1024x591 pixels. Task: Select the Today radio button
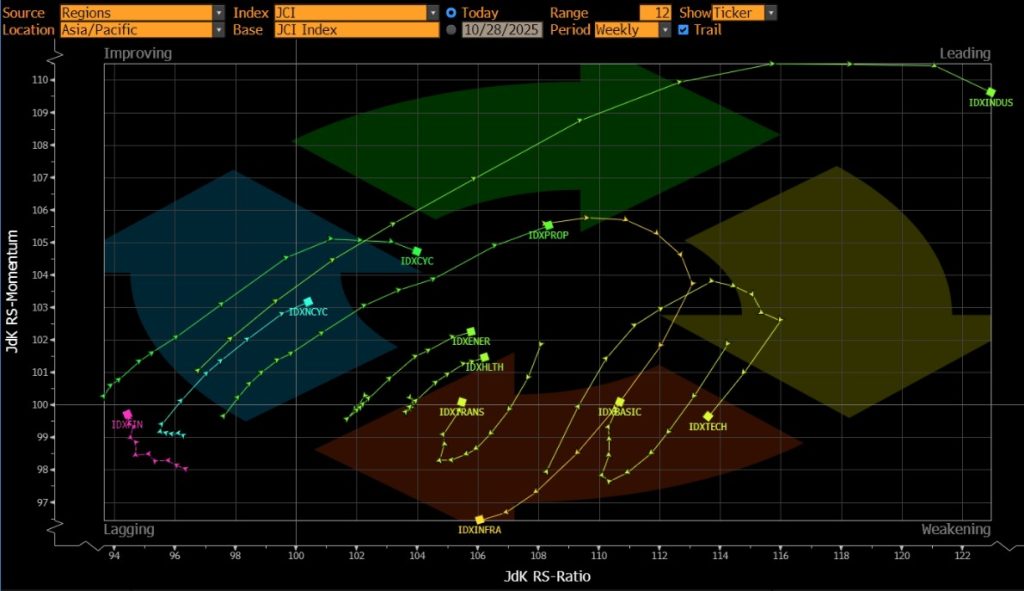tap(452, 13)
